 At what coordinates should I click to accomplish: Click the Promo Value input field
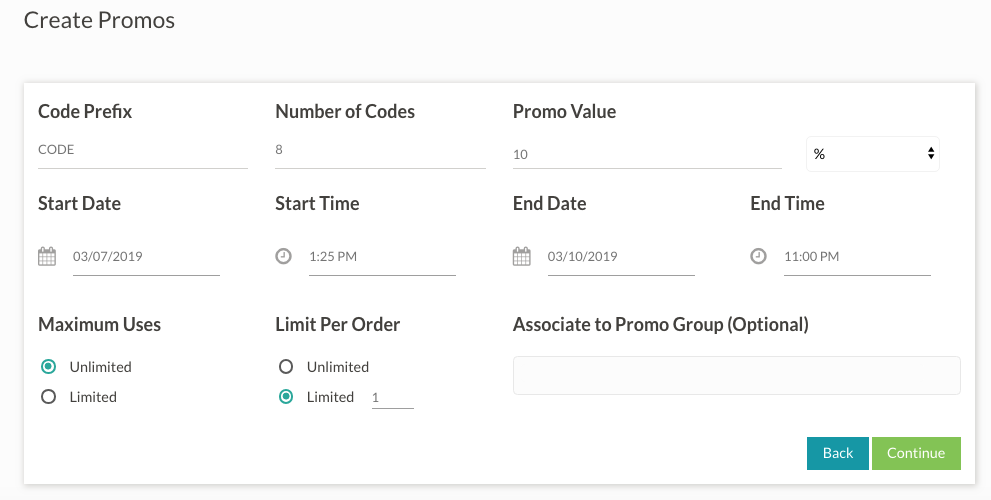tap(647, 155)
